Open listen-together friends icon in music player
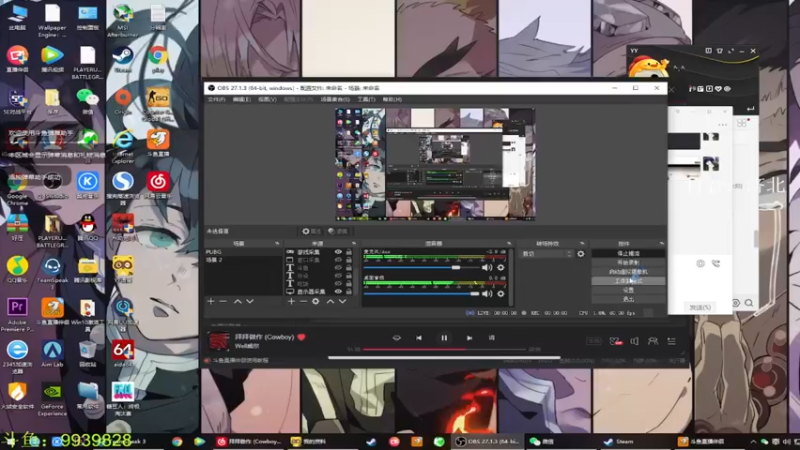The image size is (800, 450). coord(653,341)
